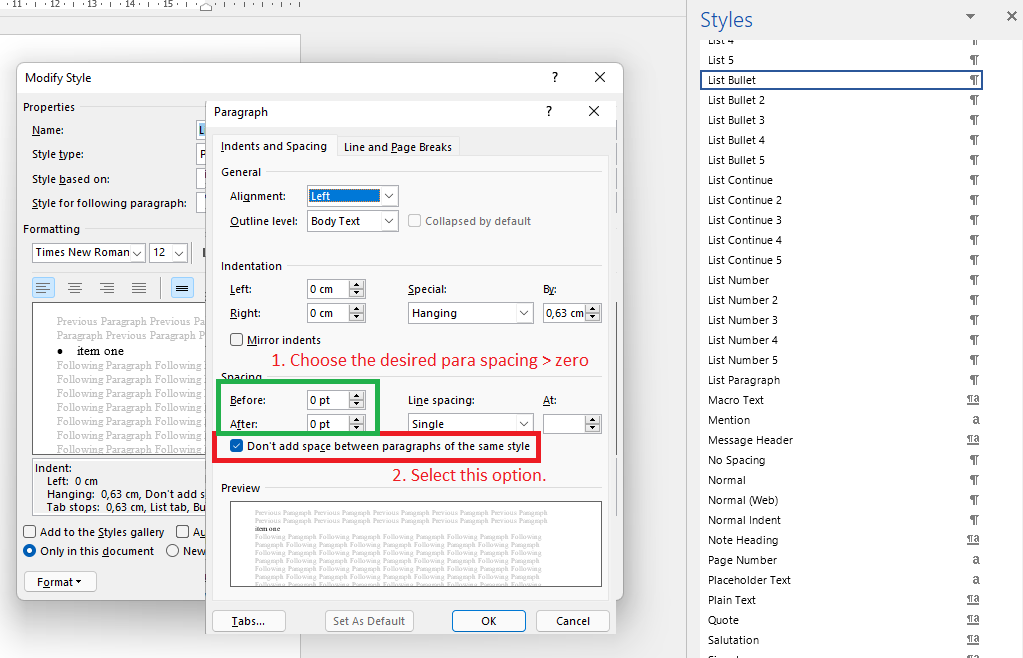Click spacing Before spinner arrows
Viewport: 1023px width, 658px height.
point(356,400)
